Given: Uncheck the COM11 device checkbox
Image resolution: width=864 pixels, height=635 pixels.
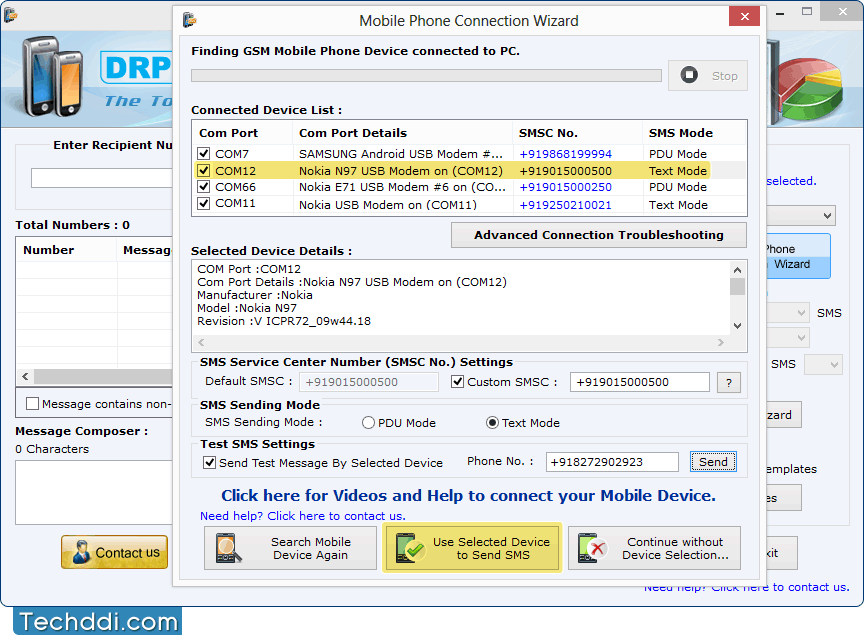Looking at the screenshot, I should click(x=204, y=203).
